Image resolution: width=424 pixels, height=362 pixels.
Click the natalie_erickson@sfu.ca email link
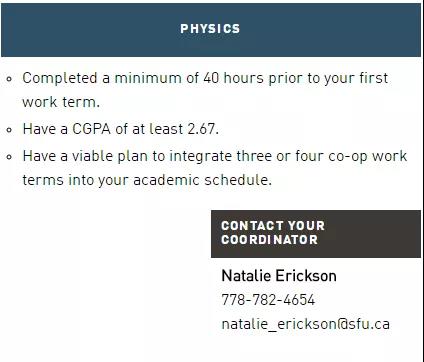click(x=306, y=324)
